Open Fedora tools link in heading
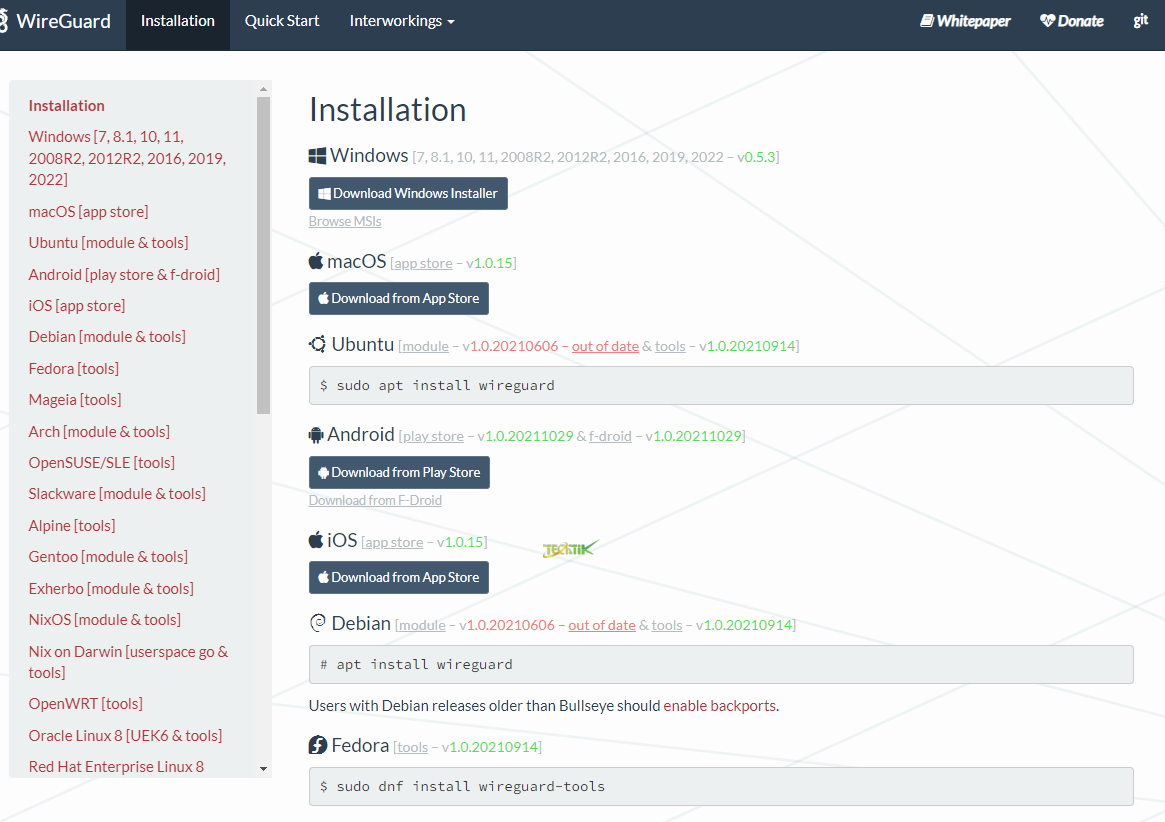Image resolution: width=1165 pixels, height=822 pixels. click(412, 747)
